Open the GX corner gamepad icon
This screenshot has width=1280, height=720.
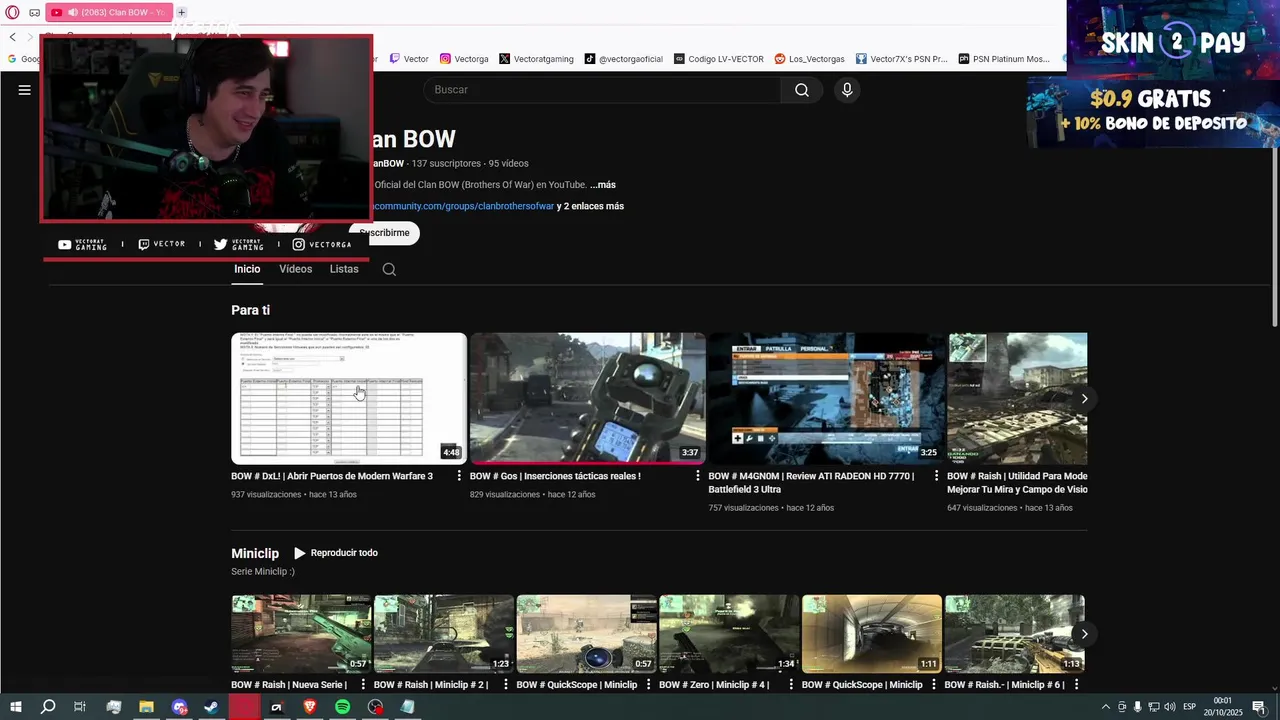point(34,12)
